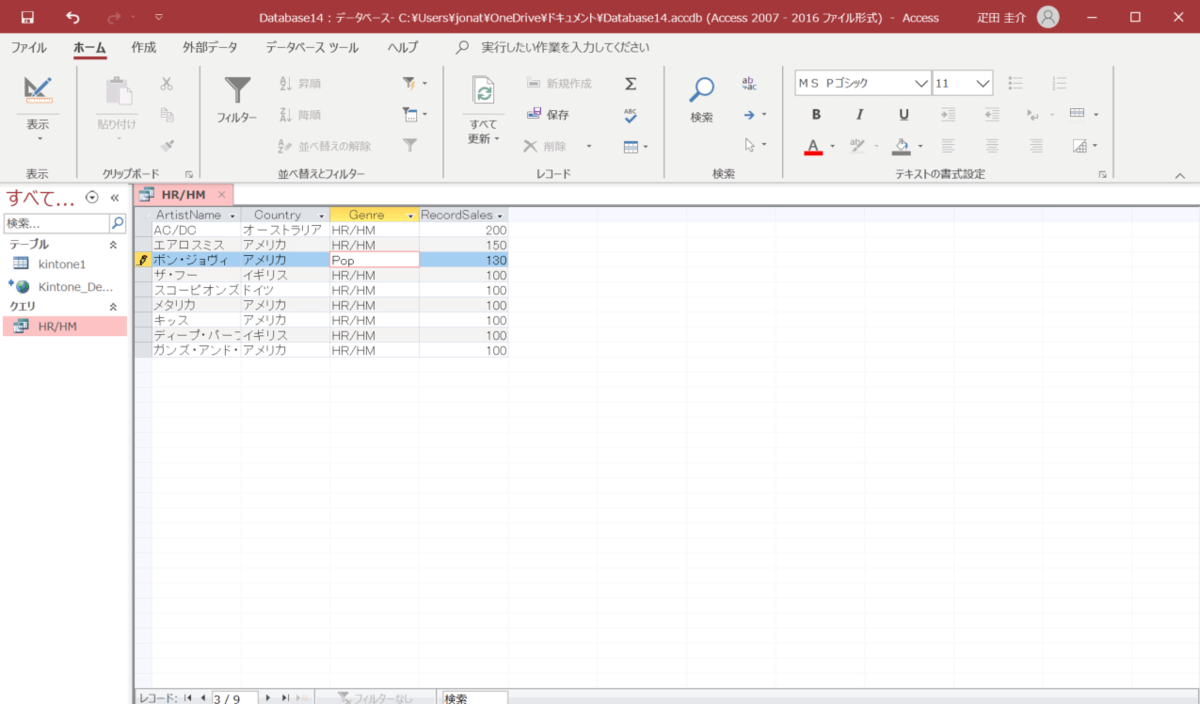Open the Kintone_De... linked table item

pos(64,286)
